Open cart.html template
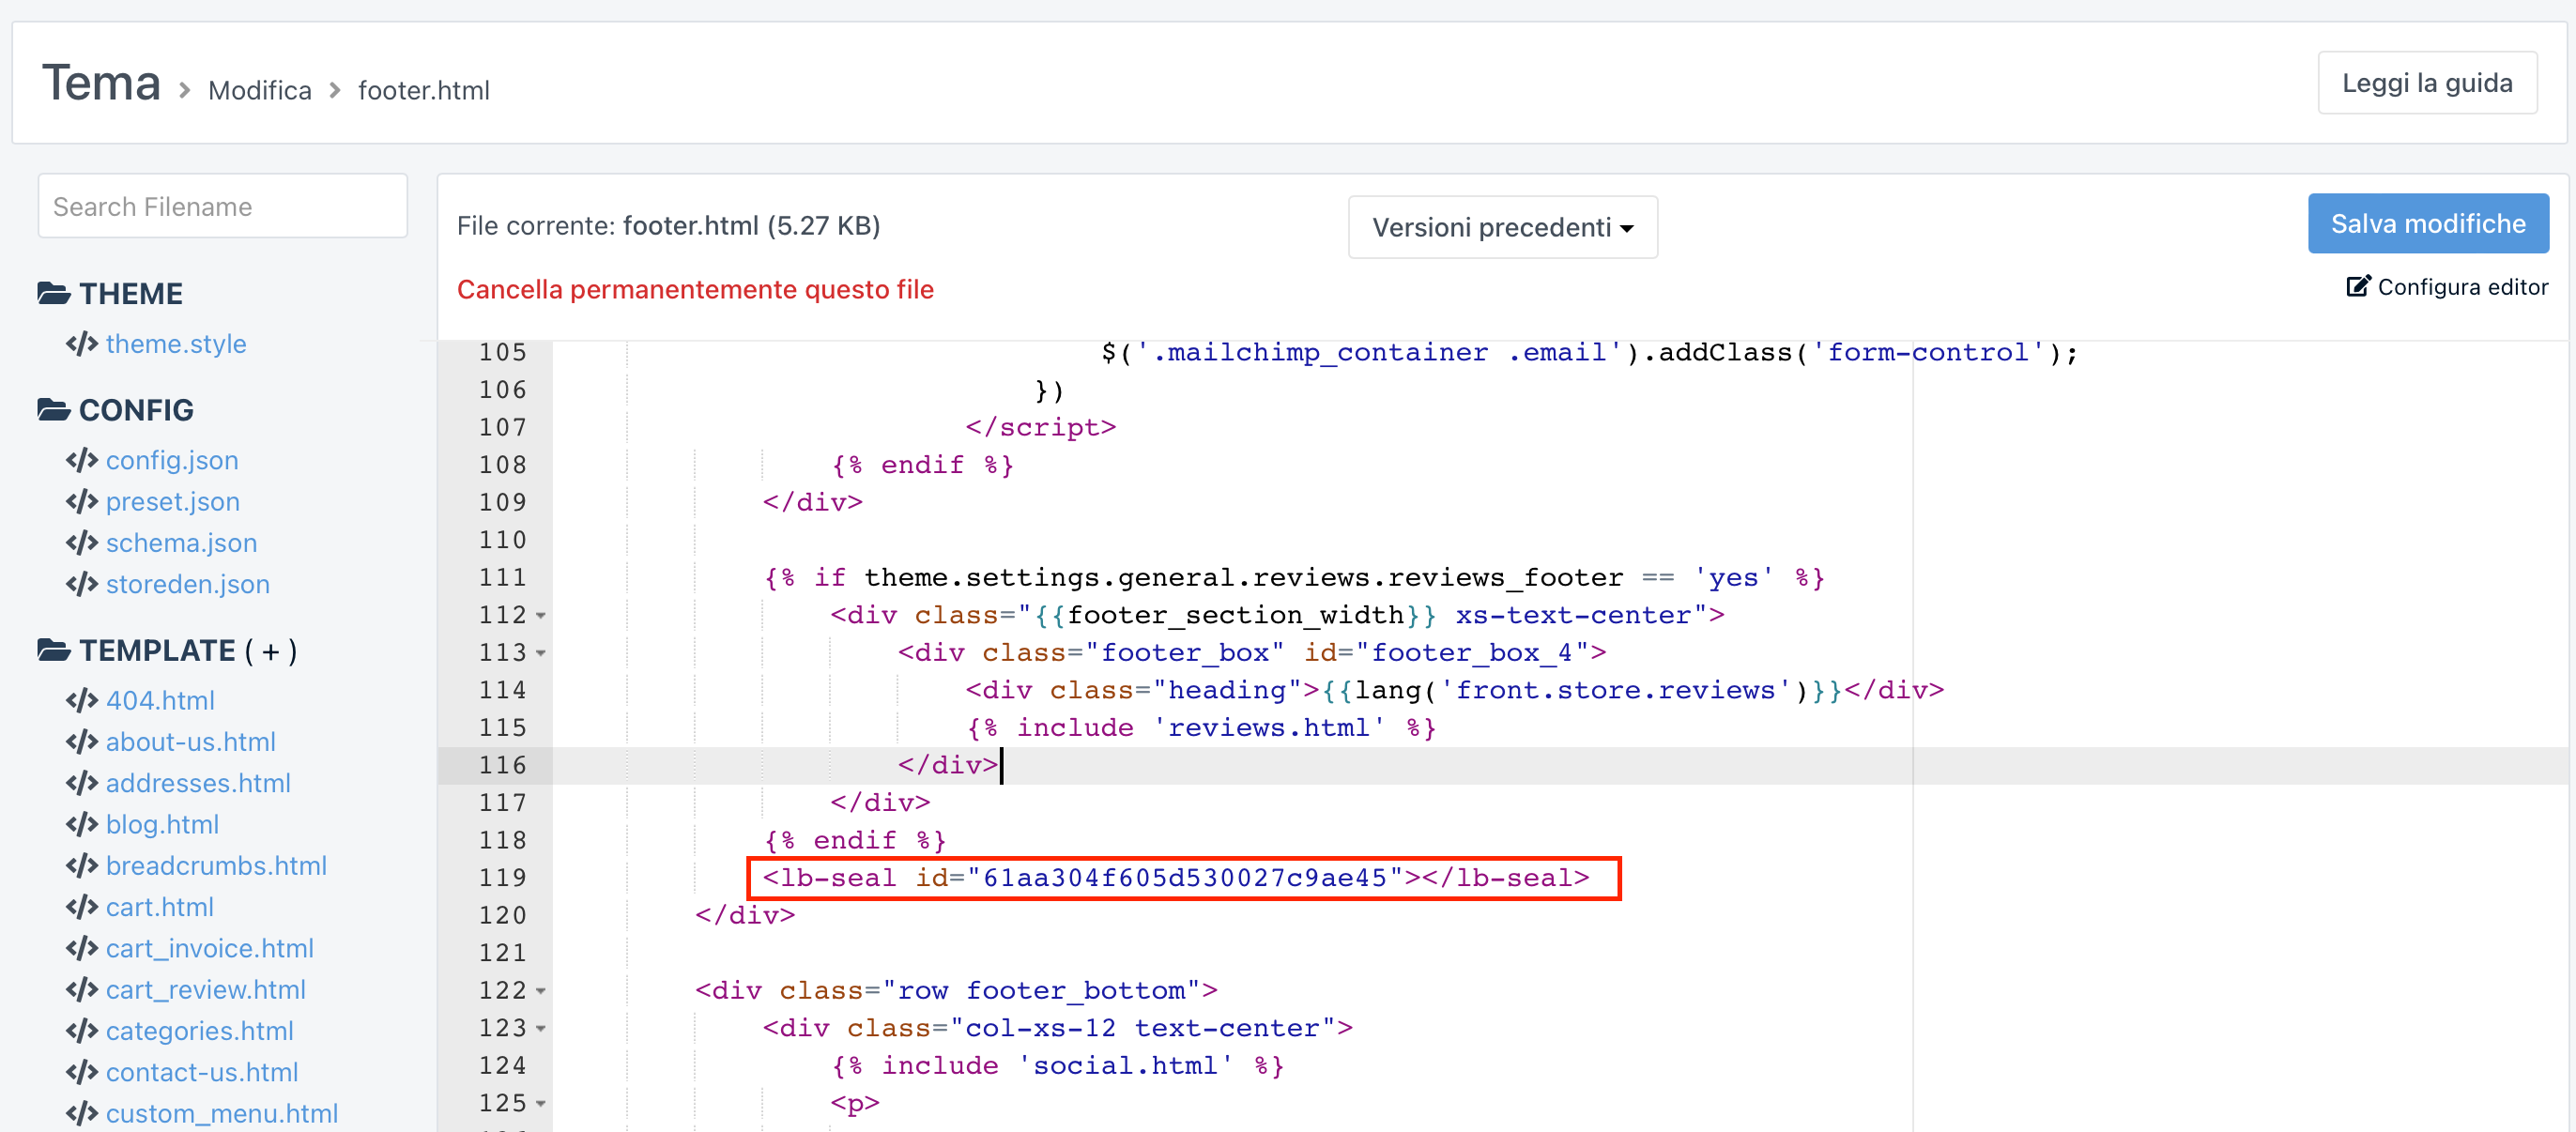Screen dimensions: 2576x1132 (x=160, y=906)
